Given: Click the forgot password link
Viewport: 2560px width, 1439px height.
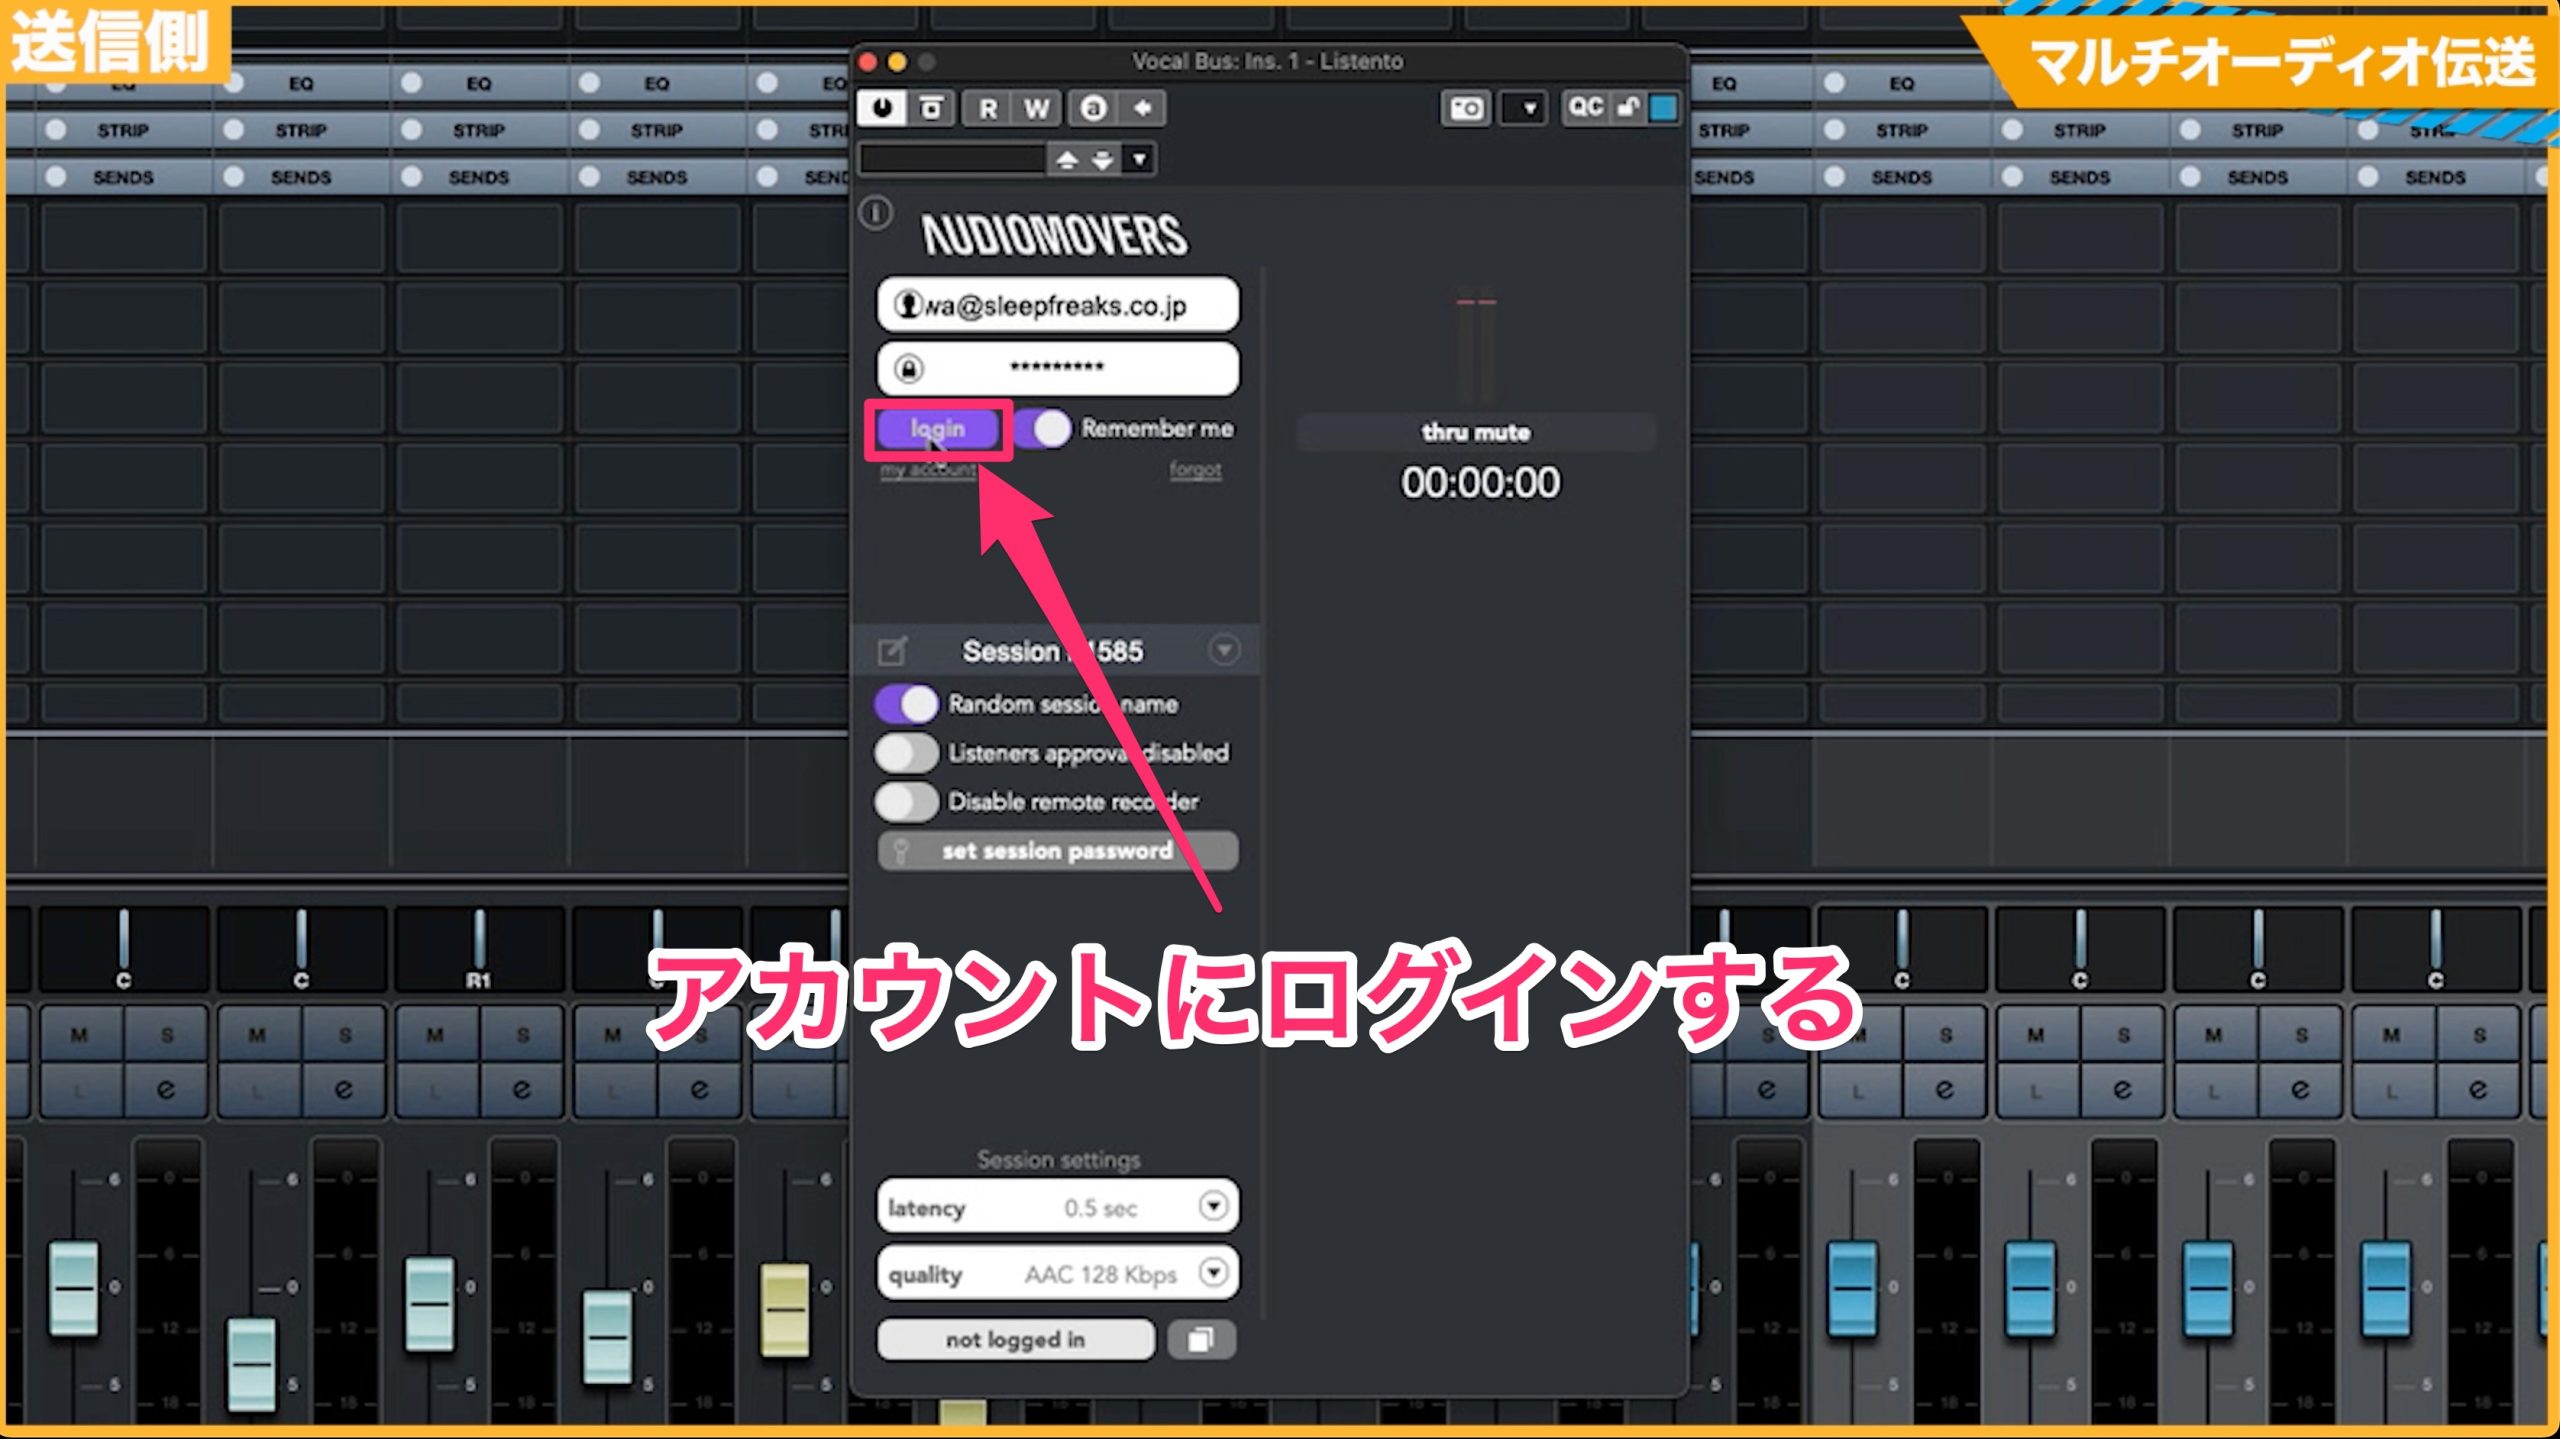Looking at the screenshot, I should pos(1196,470).
